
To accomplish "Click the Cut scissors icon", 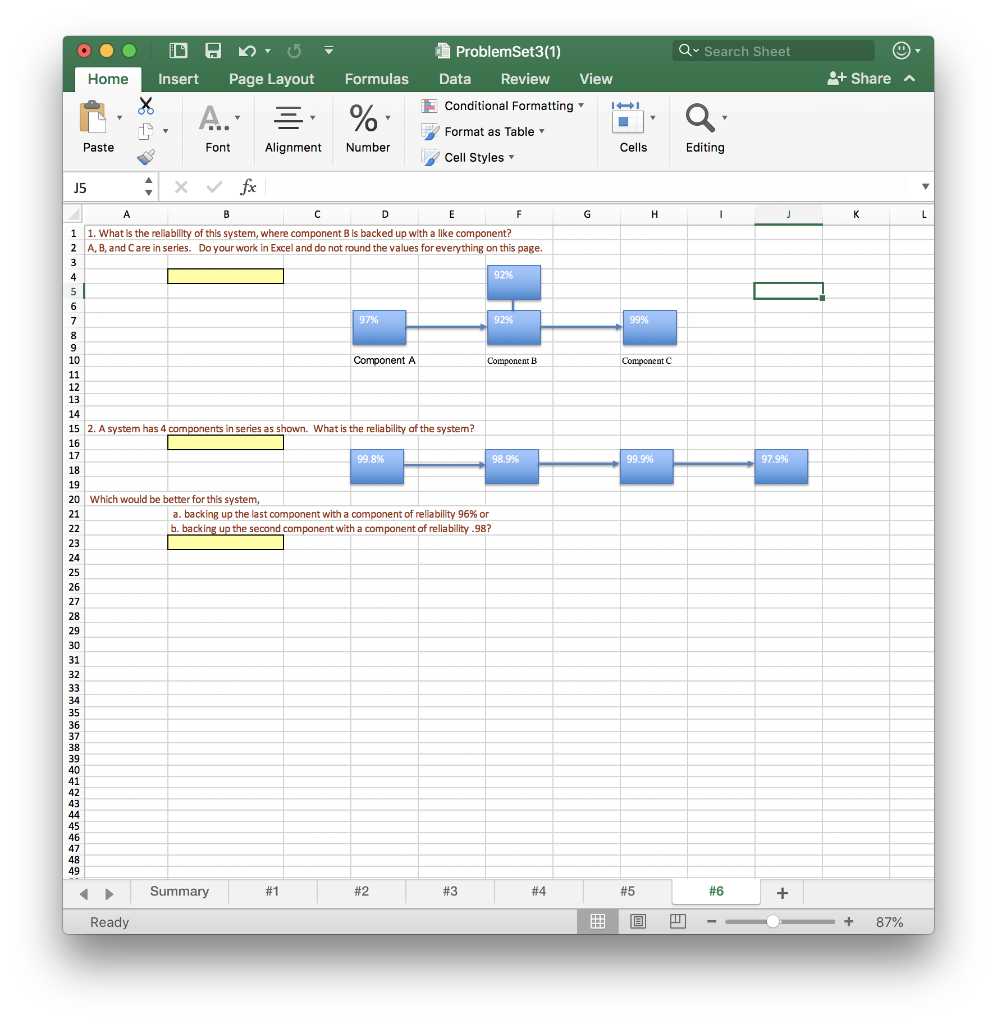I will point(146,105).
